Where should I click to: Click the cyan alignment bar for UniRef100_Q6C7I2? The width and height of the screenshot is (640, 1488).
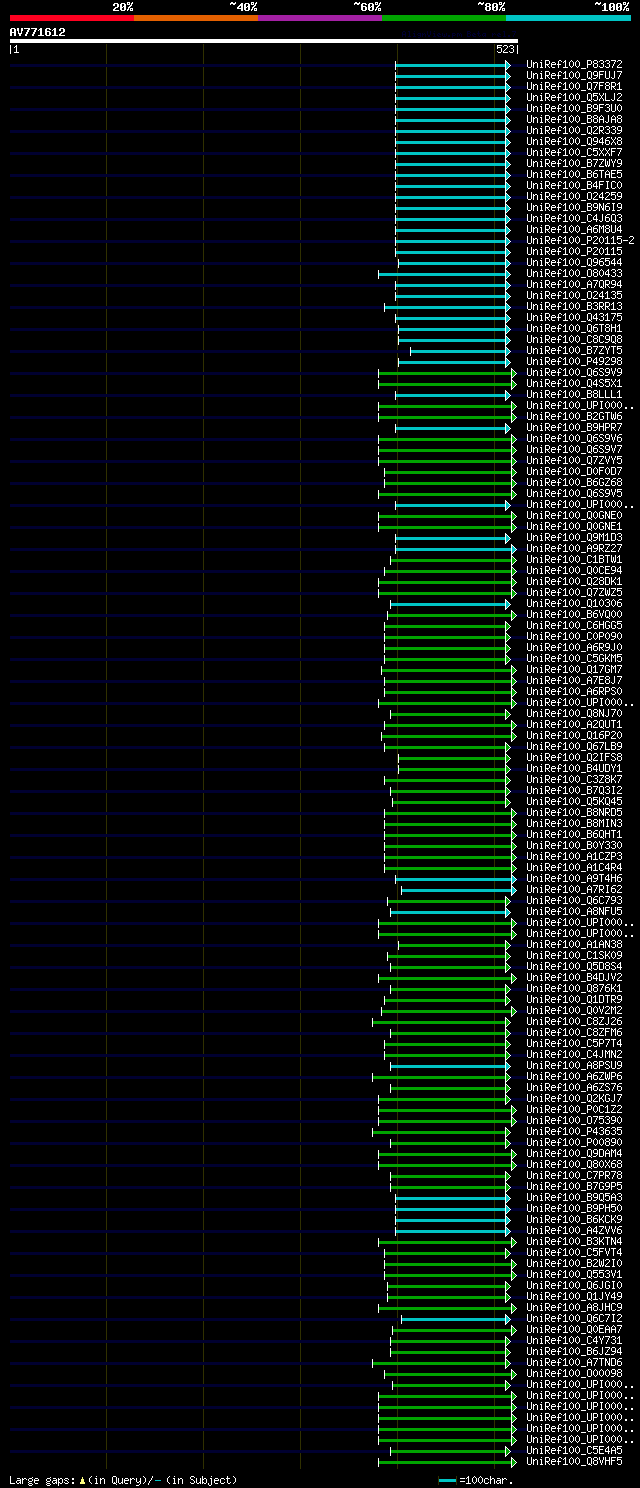click(456, 1318)
